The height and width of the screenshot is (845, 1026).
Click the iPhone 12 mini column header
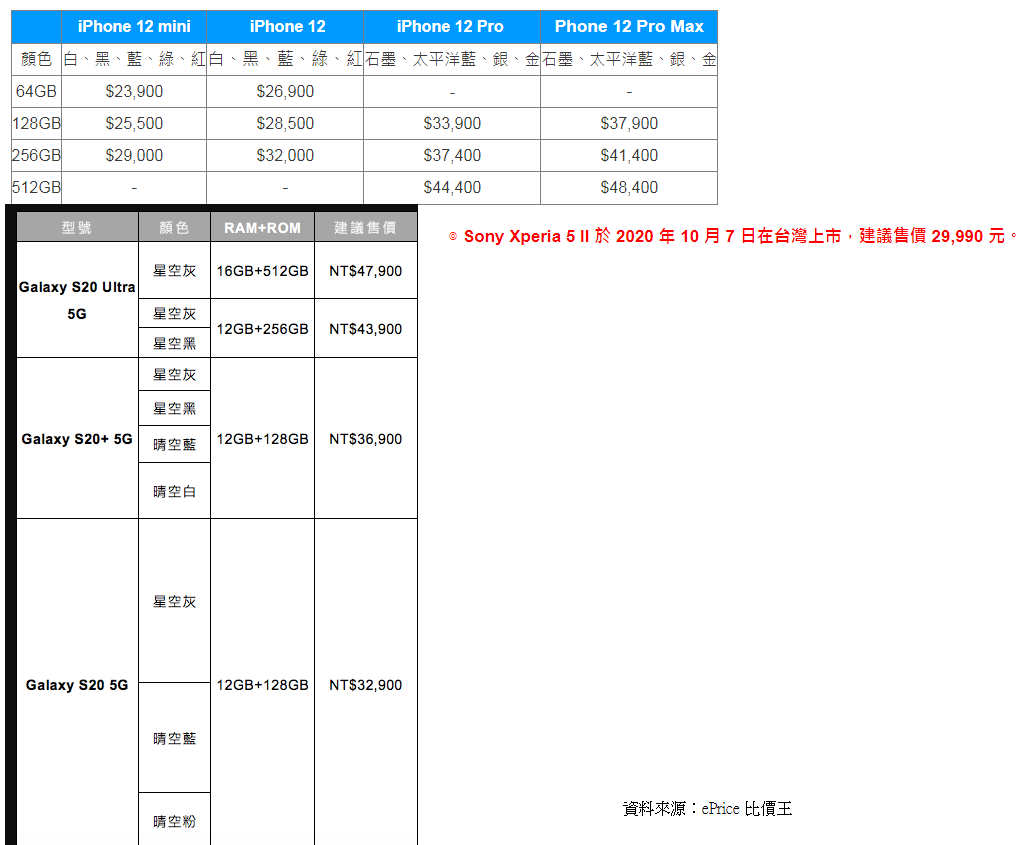coord(134,26)
